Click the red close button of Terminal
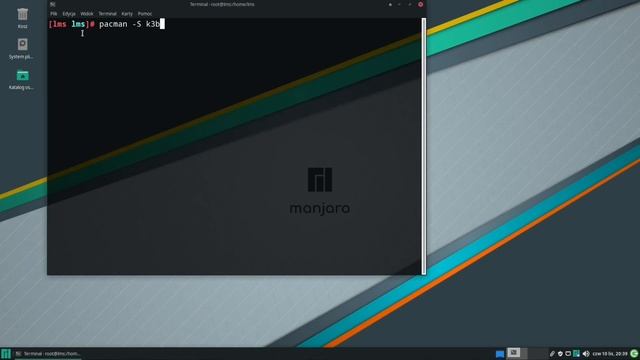 click(x=420, y=4)
